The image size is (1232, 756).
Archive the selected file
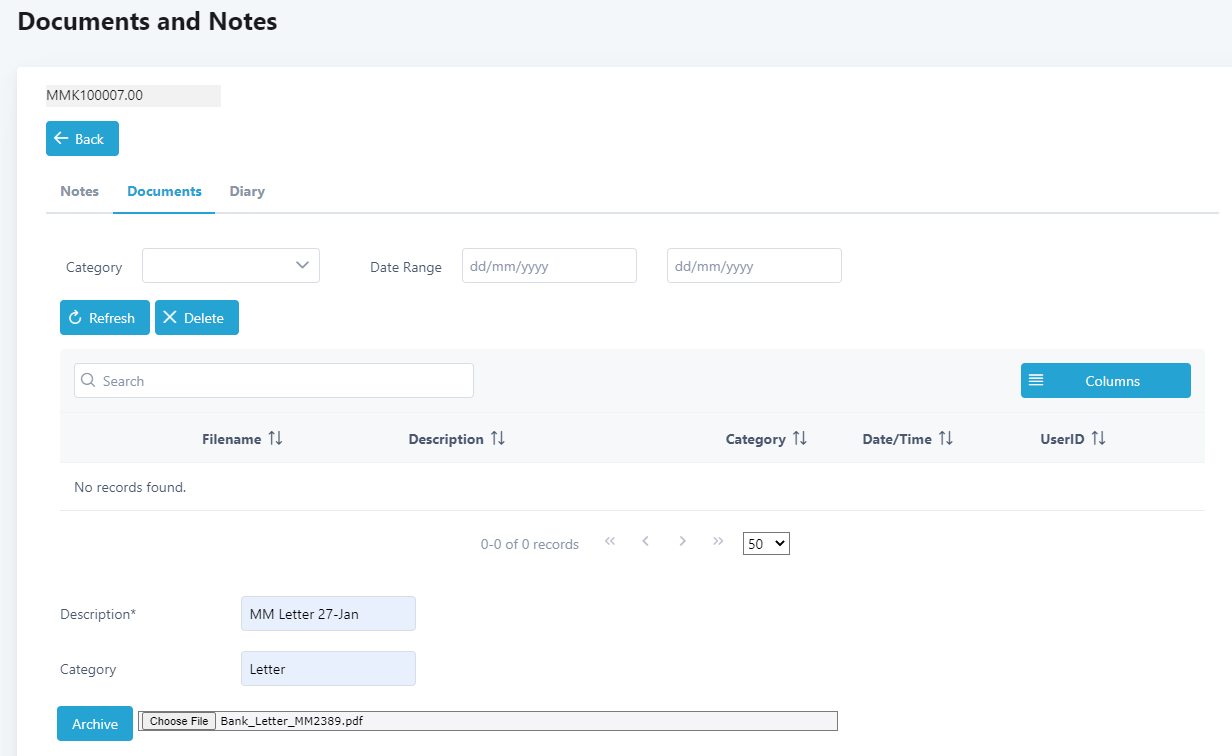tap(95, 724)
